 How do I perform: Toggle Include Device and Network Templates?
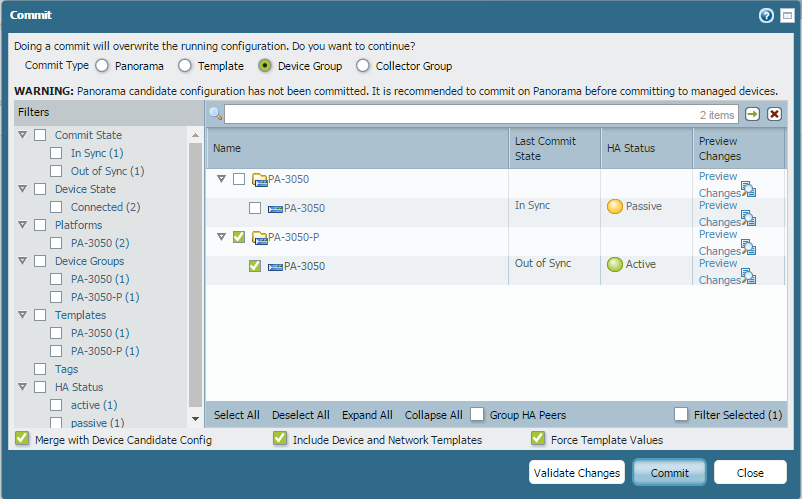point(280,439)
